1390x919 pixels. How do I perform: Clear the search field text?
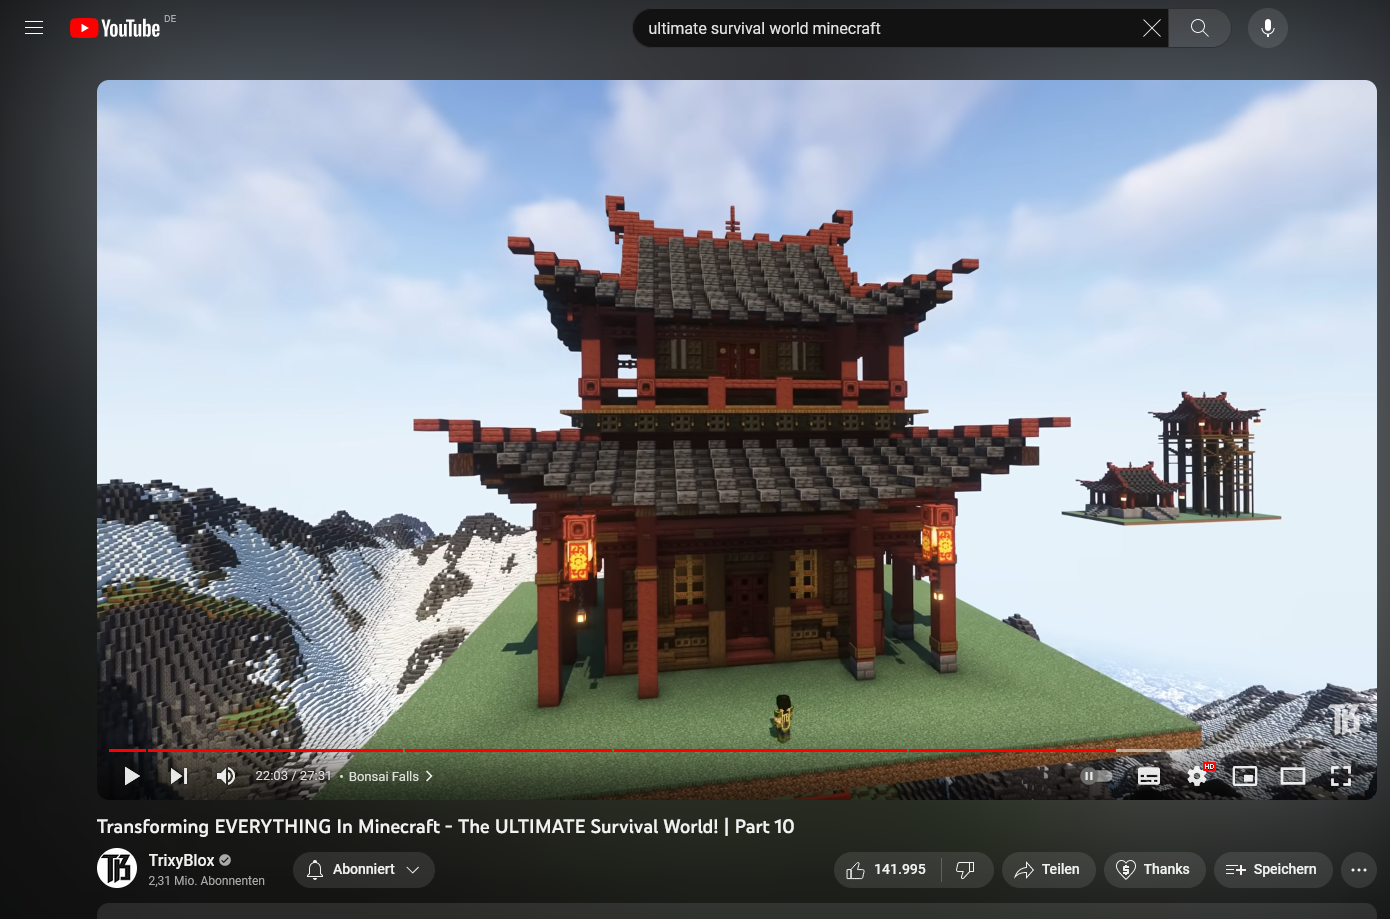[1151, 28]
